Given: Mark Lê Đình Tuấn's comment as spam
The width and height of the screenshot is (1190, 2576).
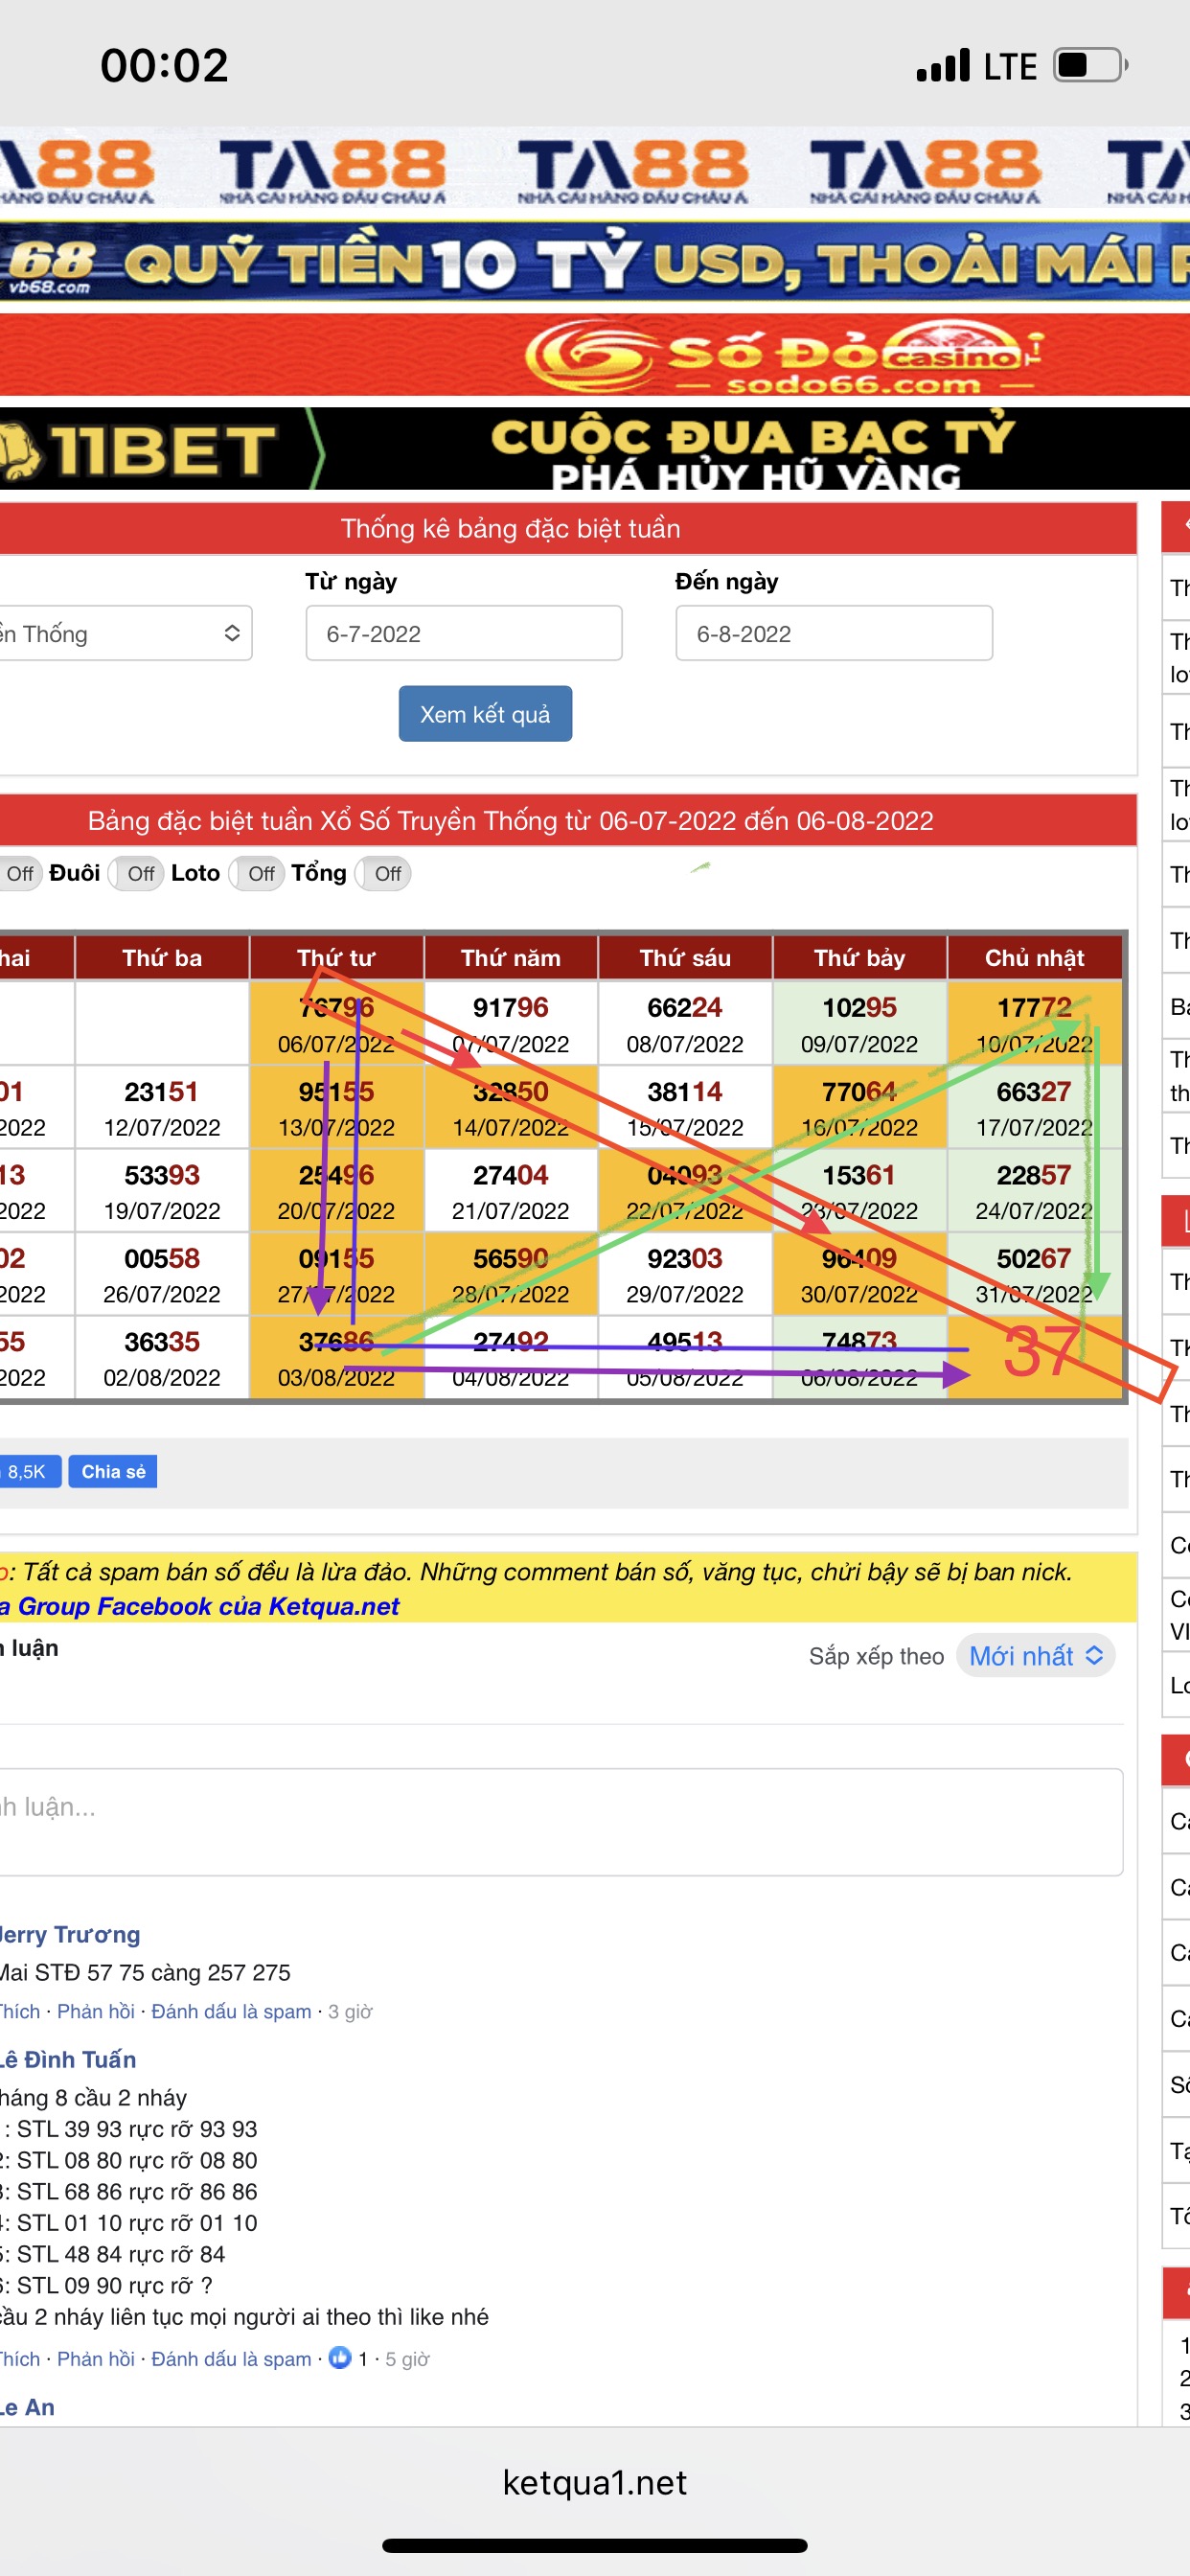Looking at the screenshot, I should 231,2358.
